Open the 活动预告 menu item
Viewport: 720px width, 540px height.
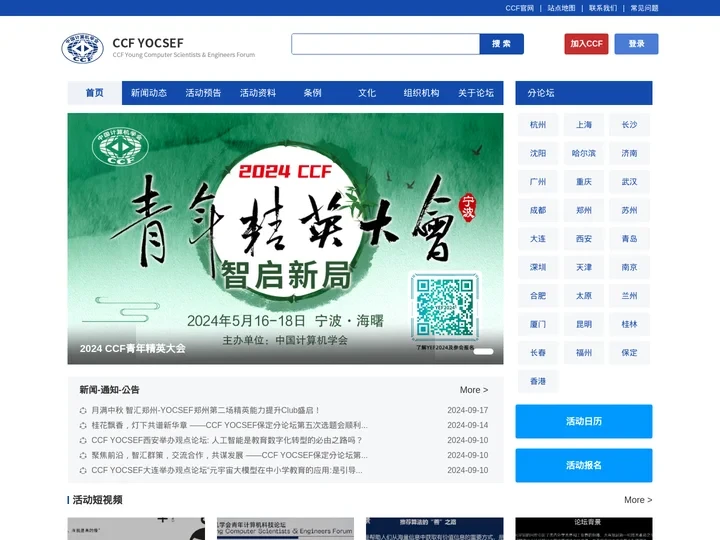pos(203,93)
